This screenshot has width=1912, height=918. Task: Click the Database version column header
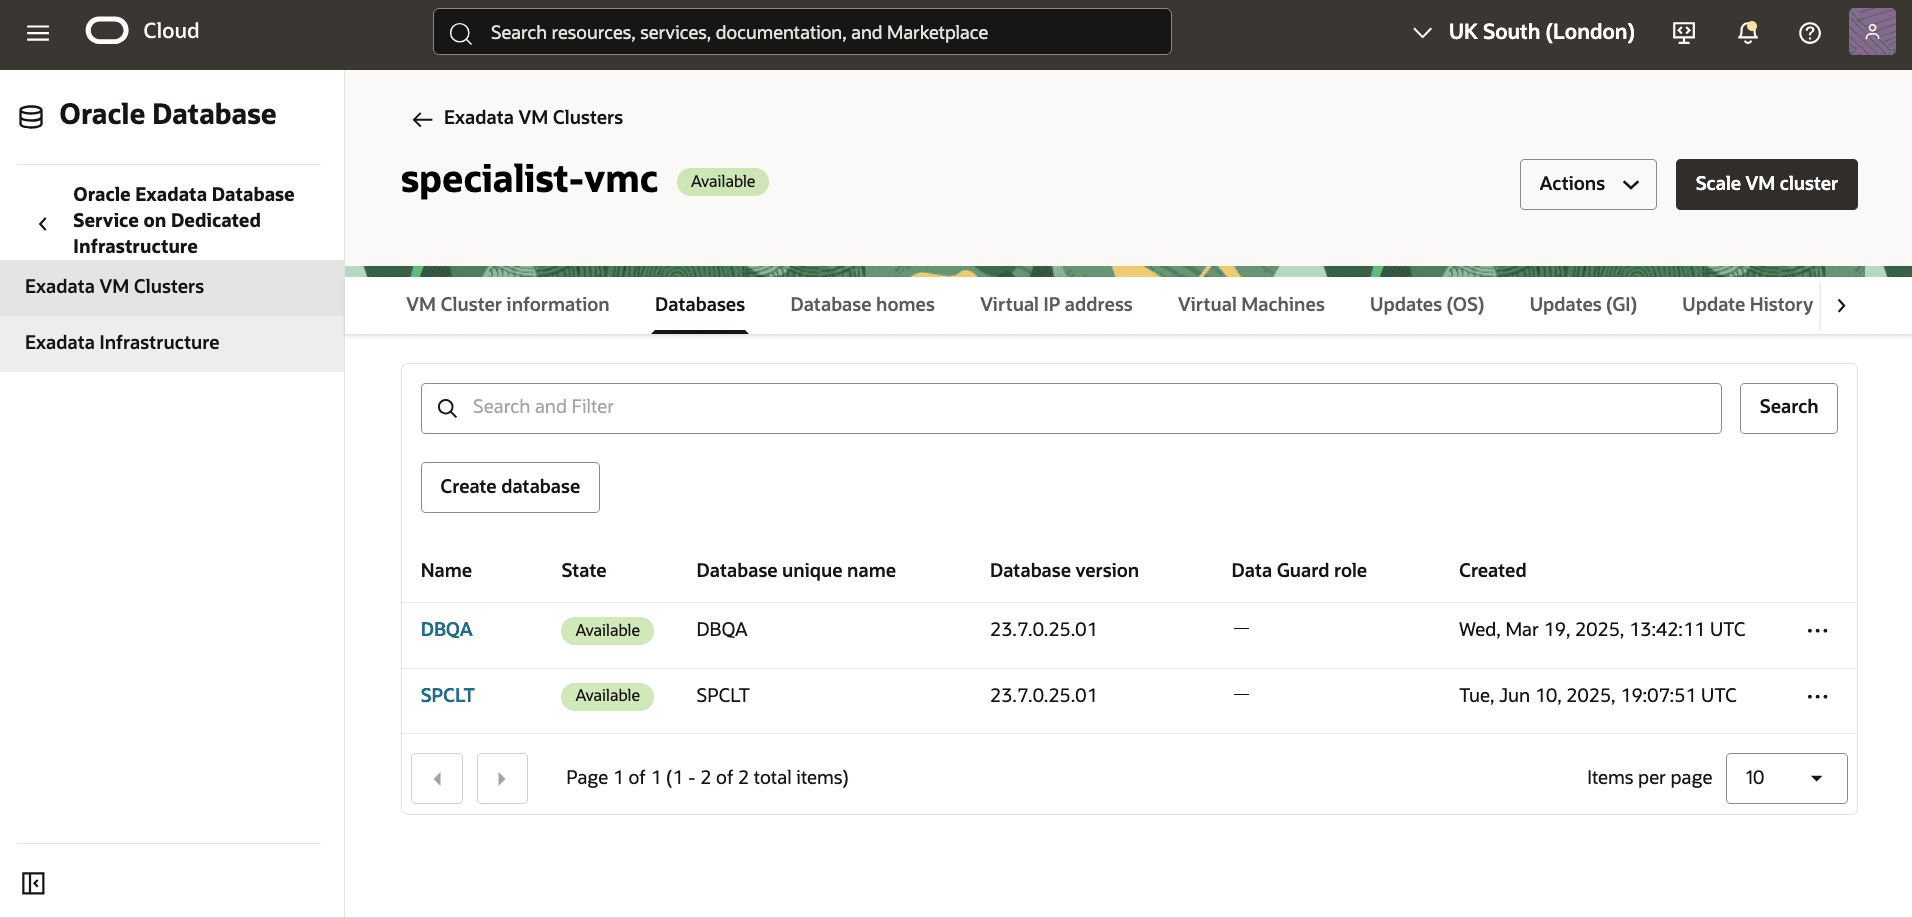[1064, 571]
